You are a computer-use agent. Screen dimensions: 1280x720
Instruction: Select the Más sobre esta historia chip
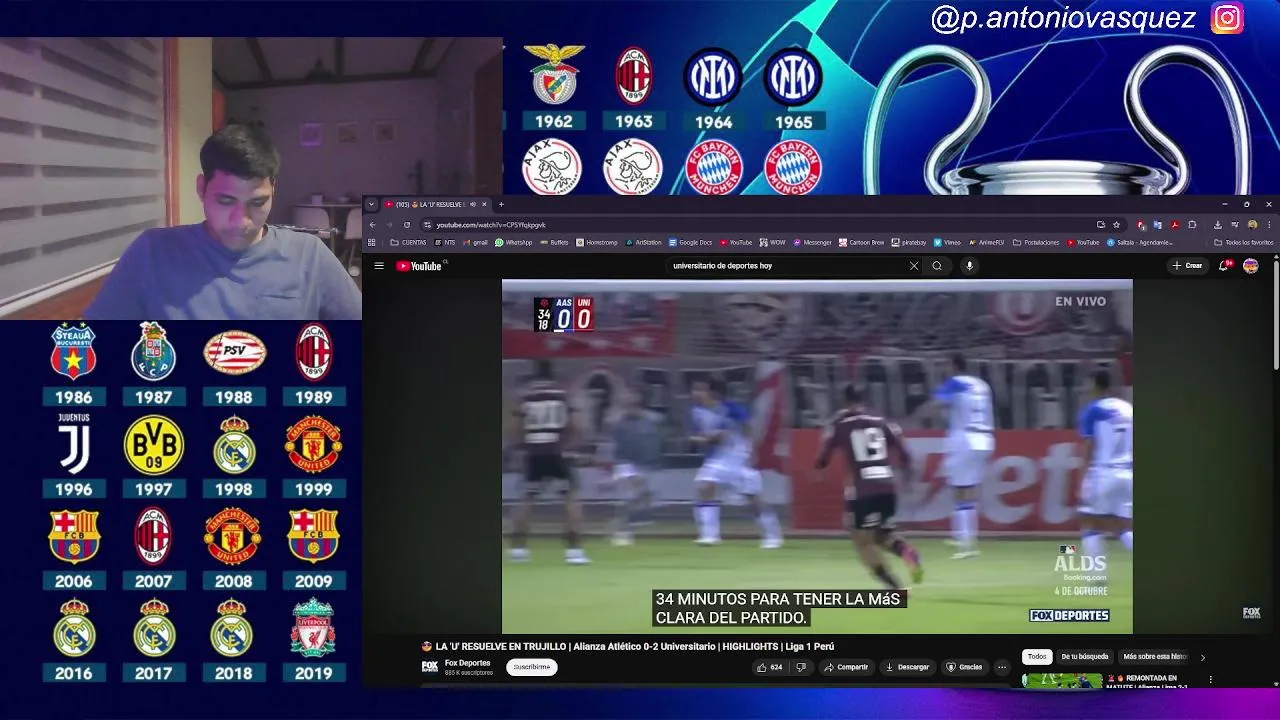(1155, 657)
